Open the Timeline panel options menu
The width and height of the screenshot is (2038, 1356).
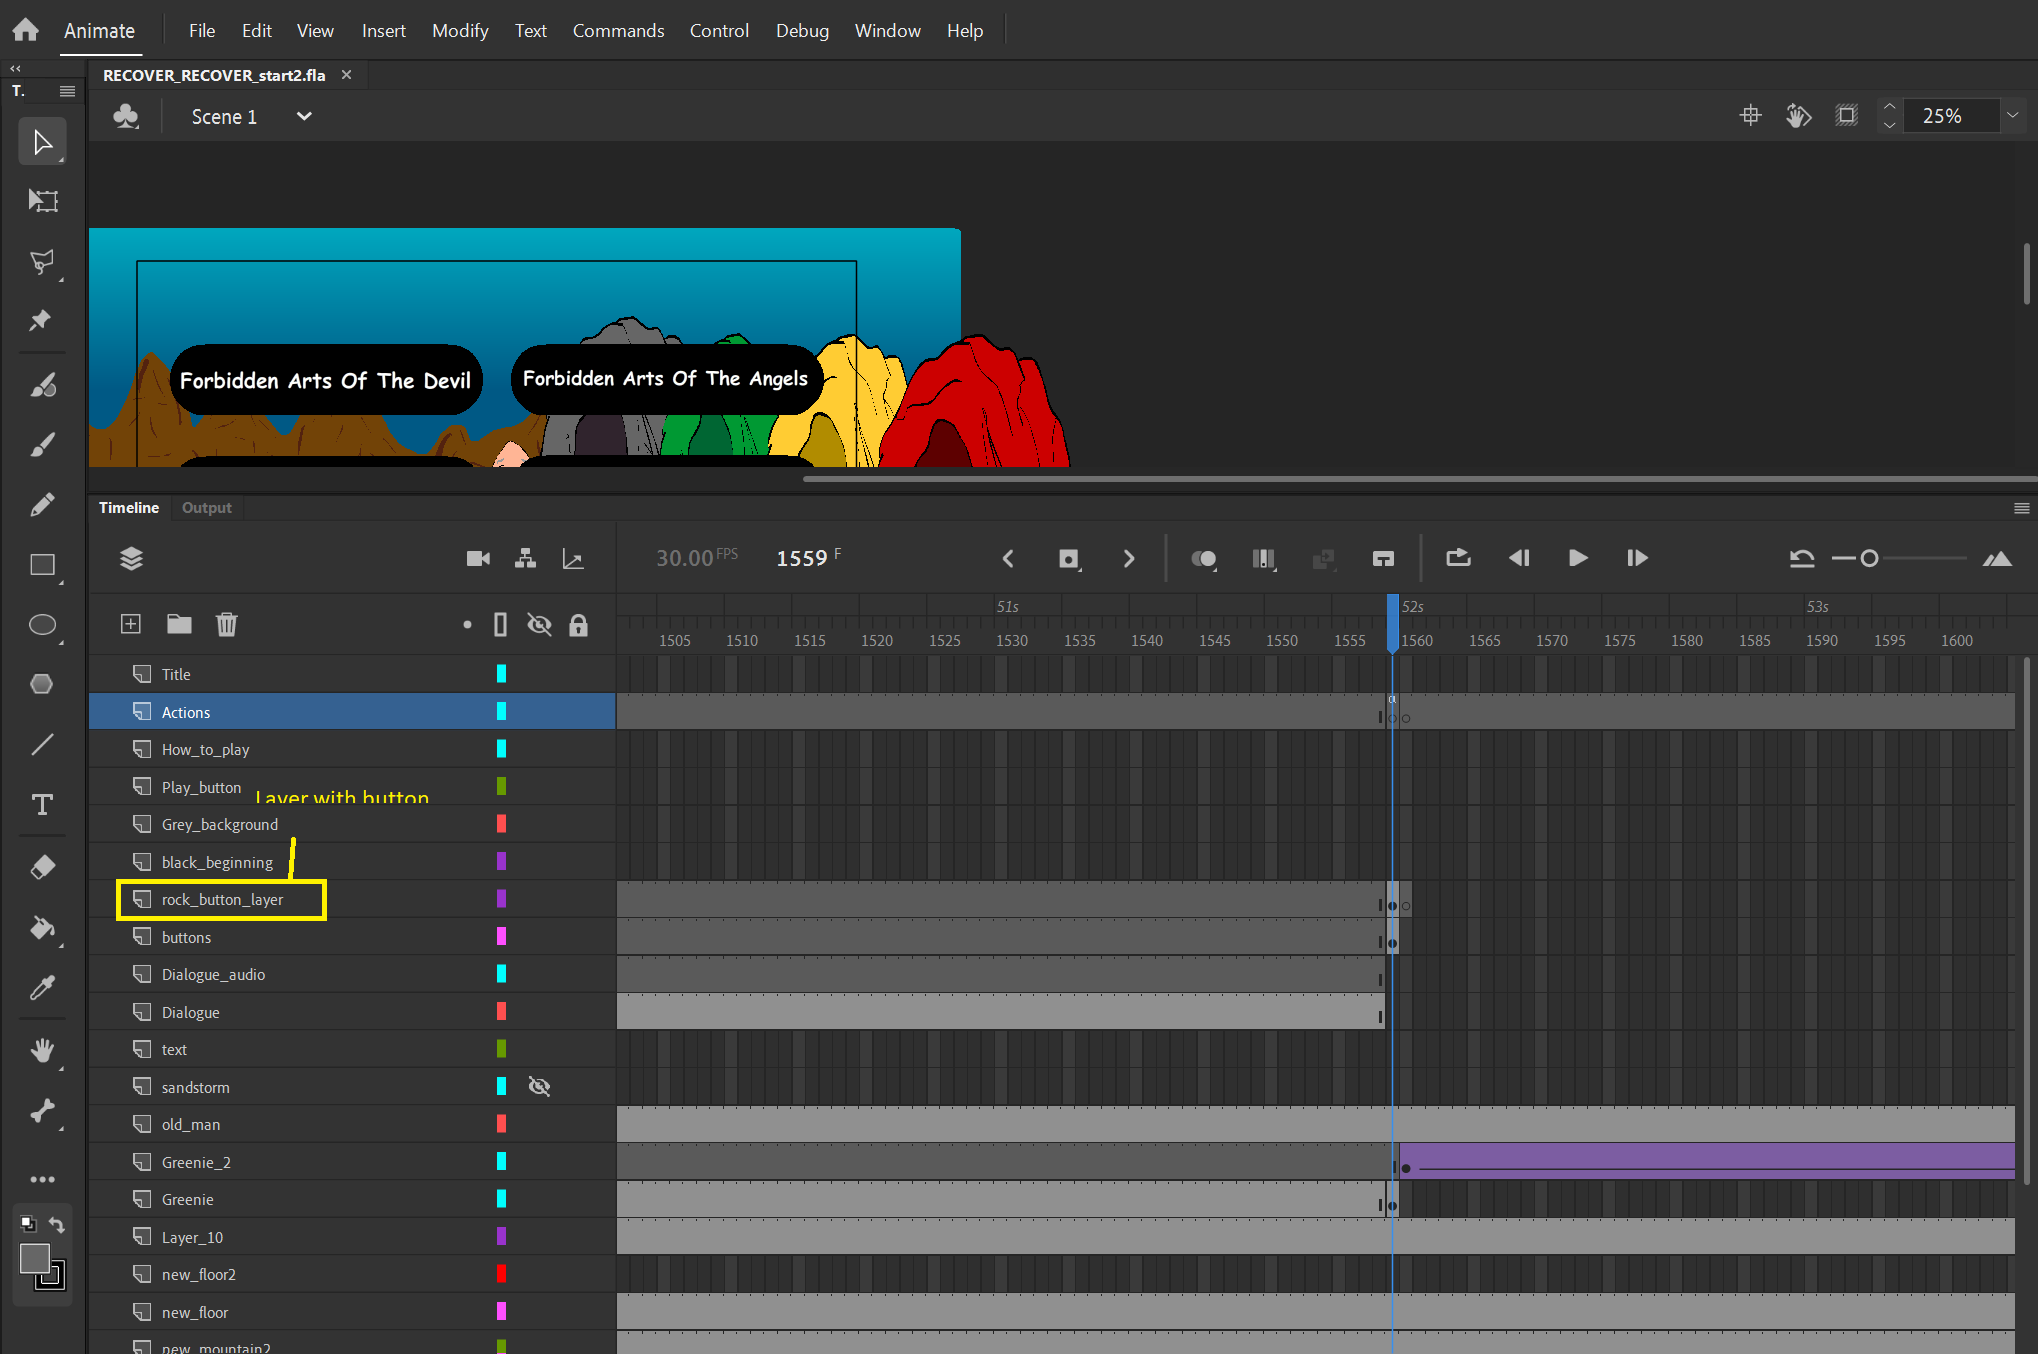2021,508
